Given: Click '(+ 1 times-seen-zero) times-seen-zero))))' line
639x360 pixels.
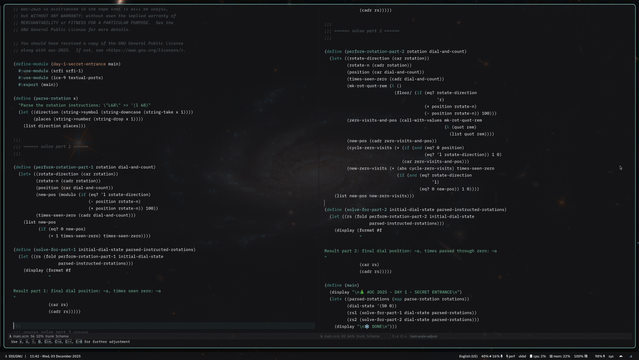Looking at the screenshot, I should pyautogui.click(x=99, y=236).
